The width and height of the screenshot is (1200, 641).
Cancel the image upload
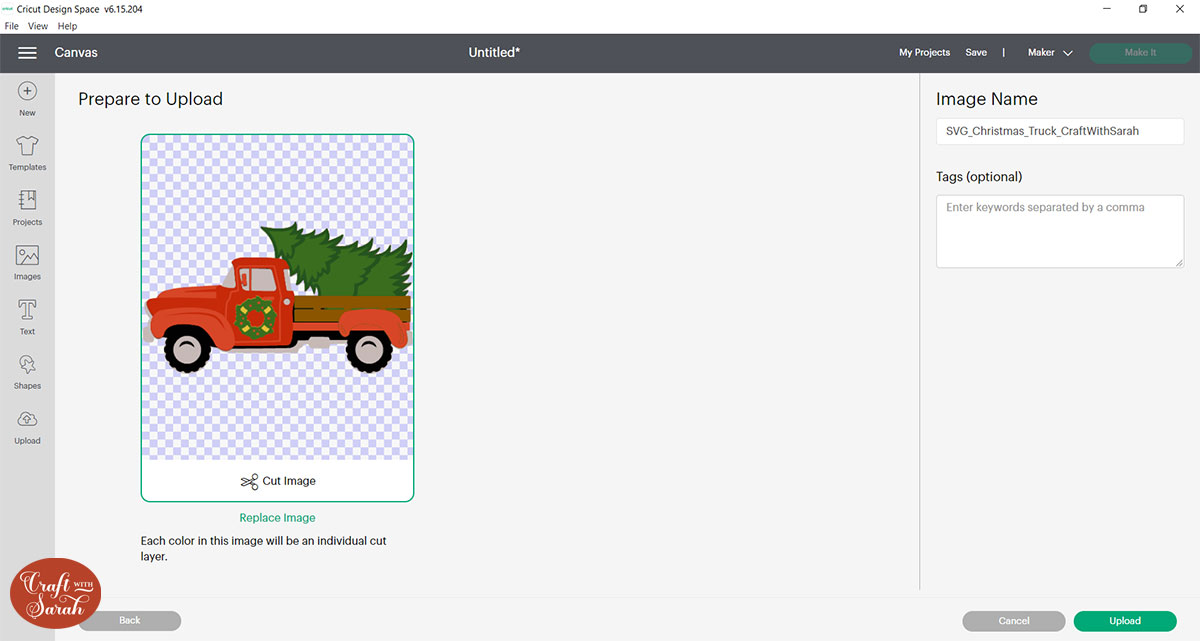click(1013, 620)
